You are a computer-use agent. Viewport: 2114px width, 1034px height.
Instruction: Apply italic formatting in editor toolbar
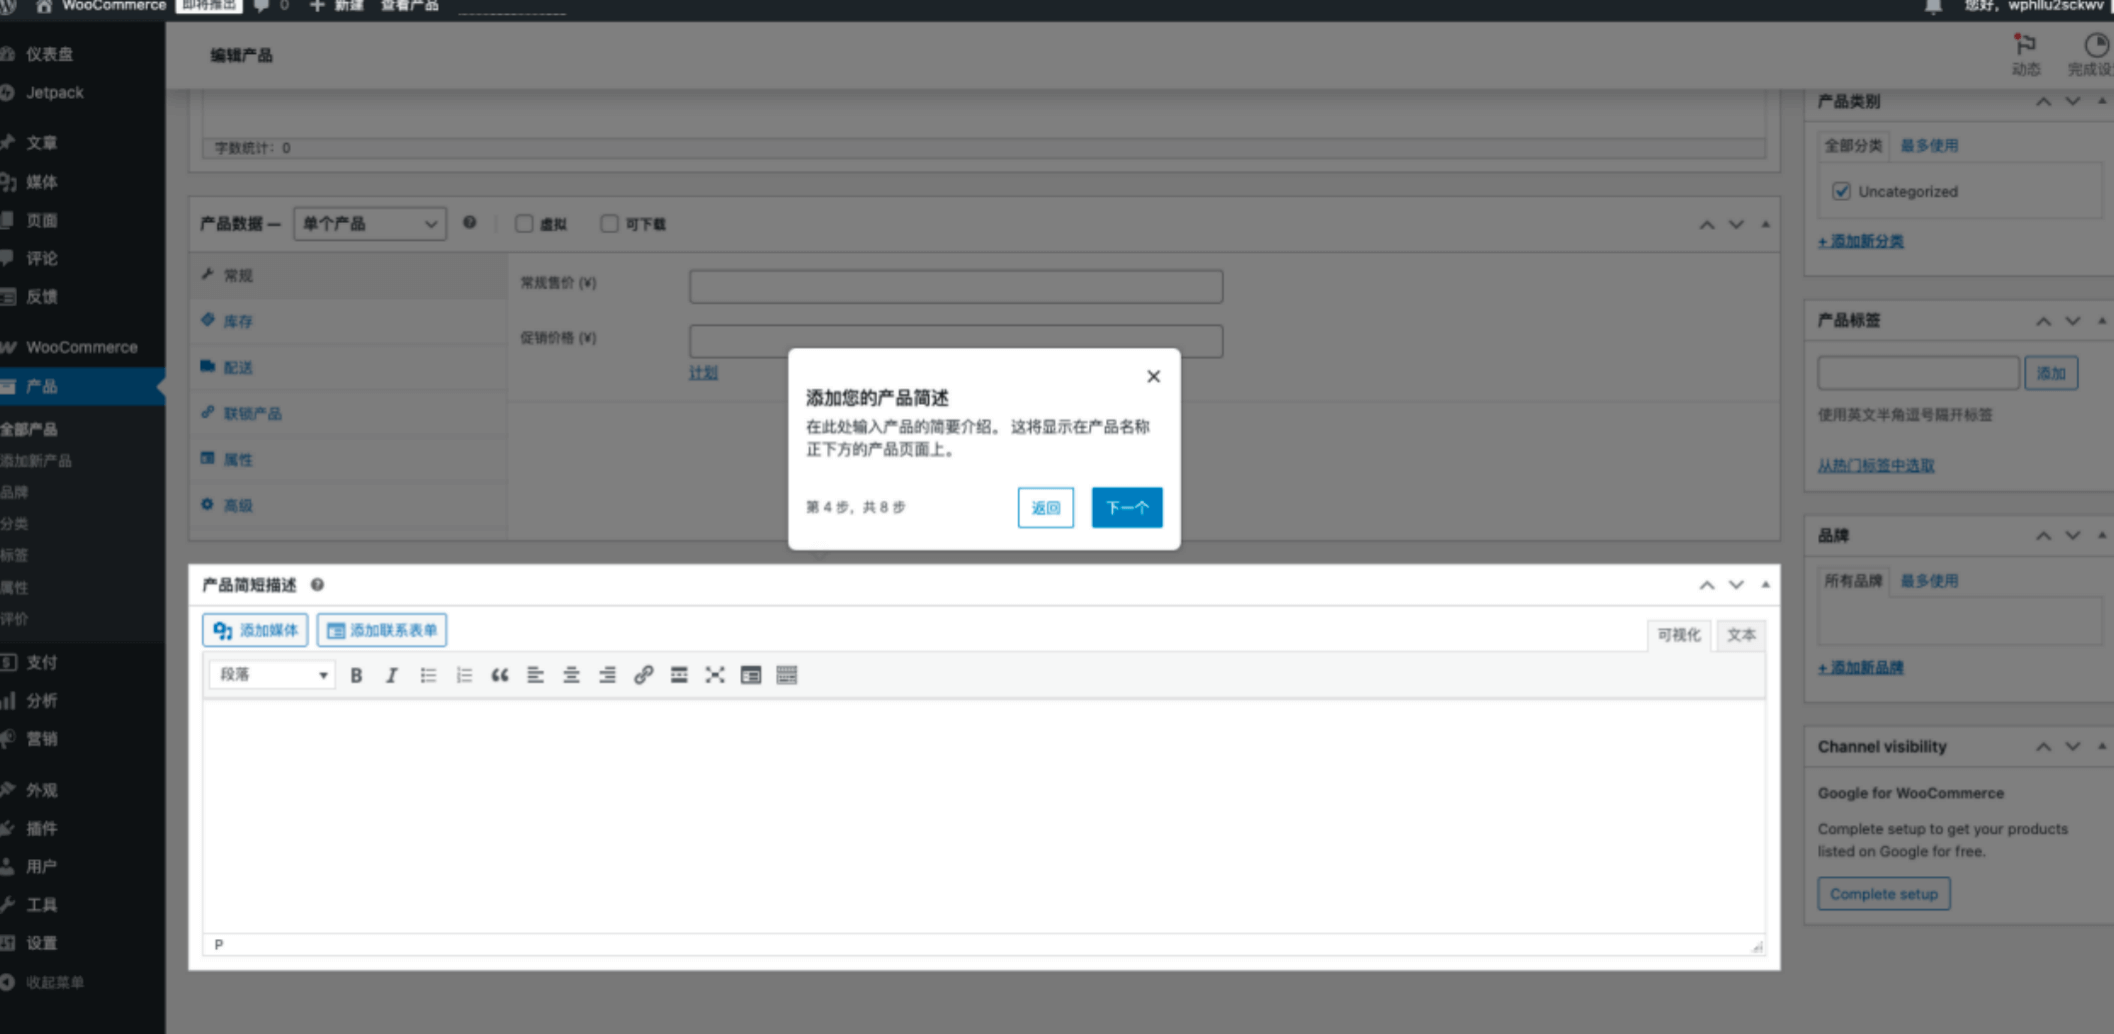pyautogui.click(x=392, y=675)
